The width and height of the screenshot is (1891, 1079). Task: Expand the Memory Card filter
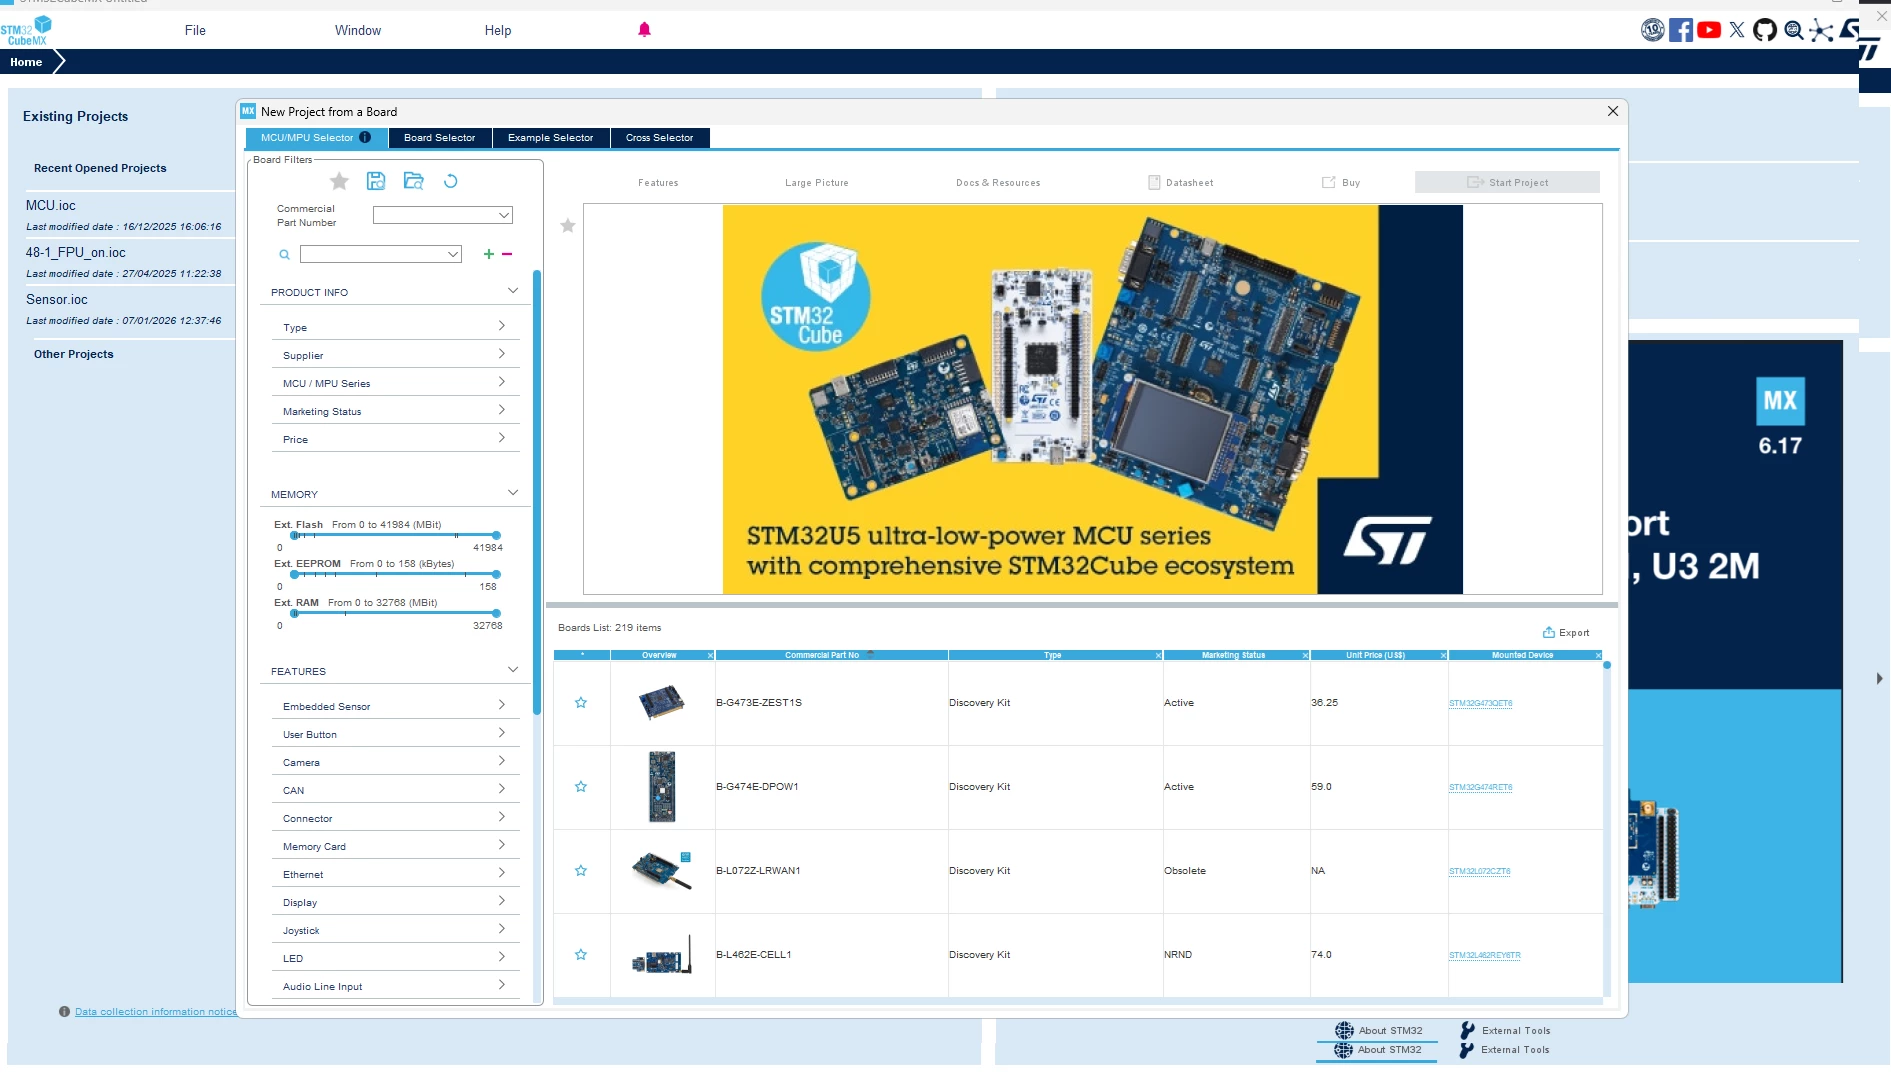click(395, 846)
